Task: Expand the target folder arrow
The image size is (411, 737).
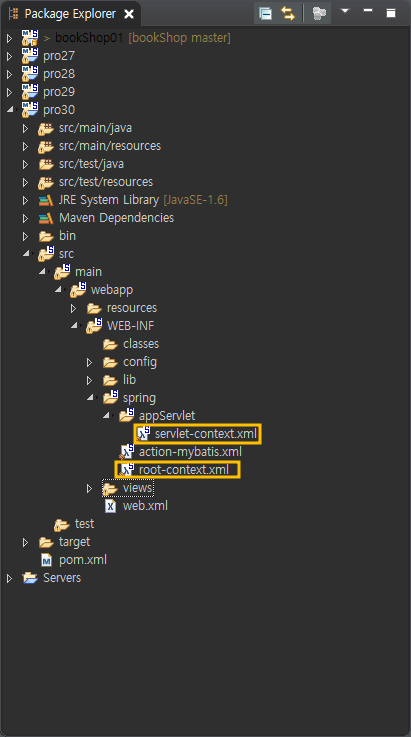Action: (25, 542)
